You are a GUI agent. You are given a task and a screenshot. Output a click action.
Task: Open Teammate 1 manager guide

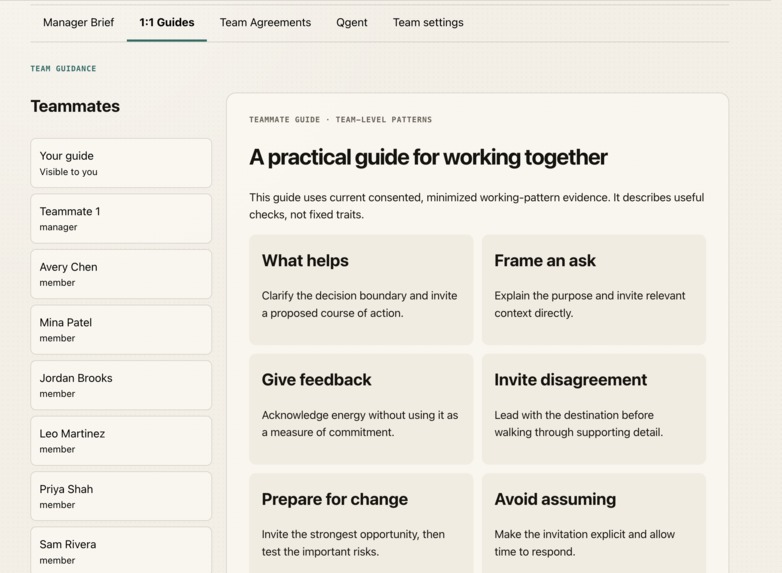[x=121, y=218]
